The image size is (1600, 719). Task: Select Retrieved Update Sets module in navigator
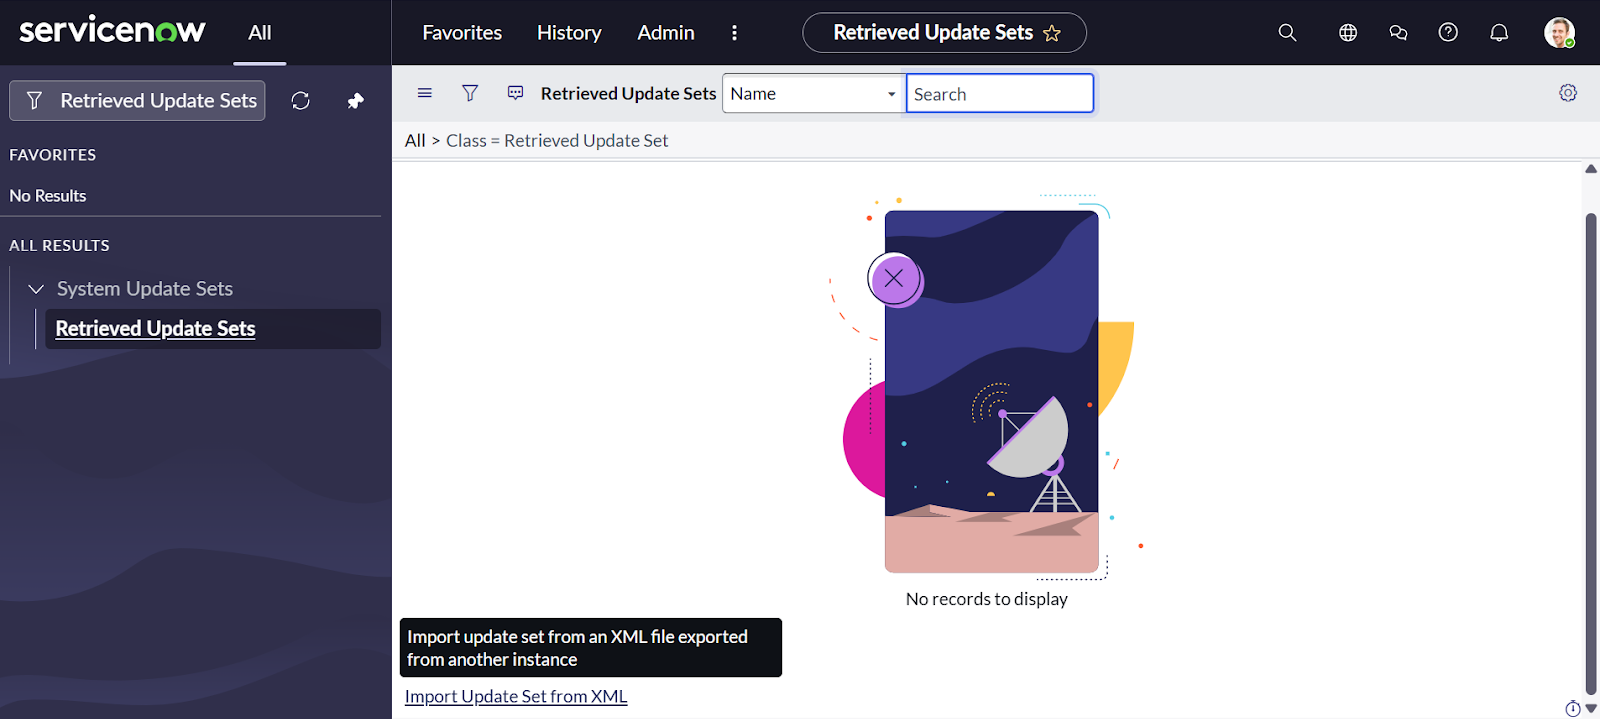point(156,329)
